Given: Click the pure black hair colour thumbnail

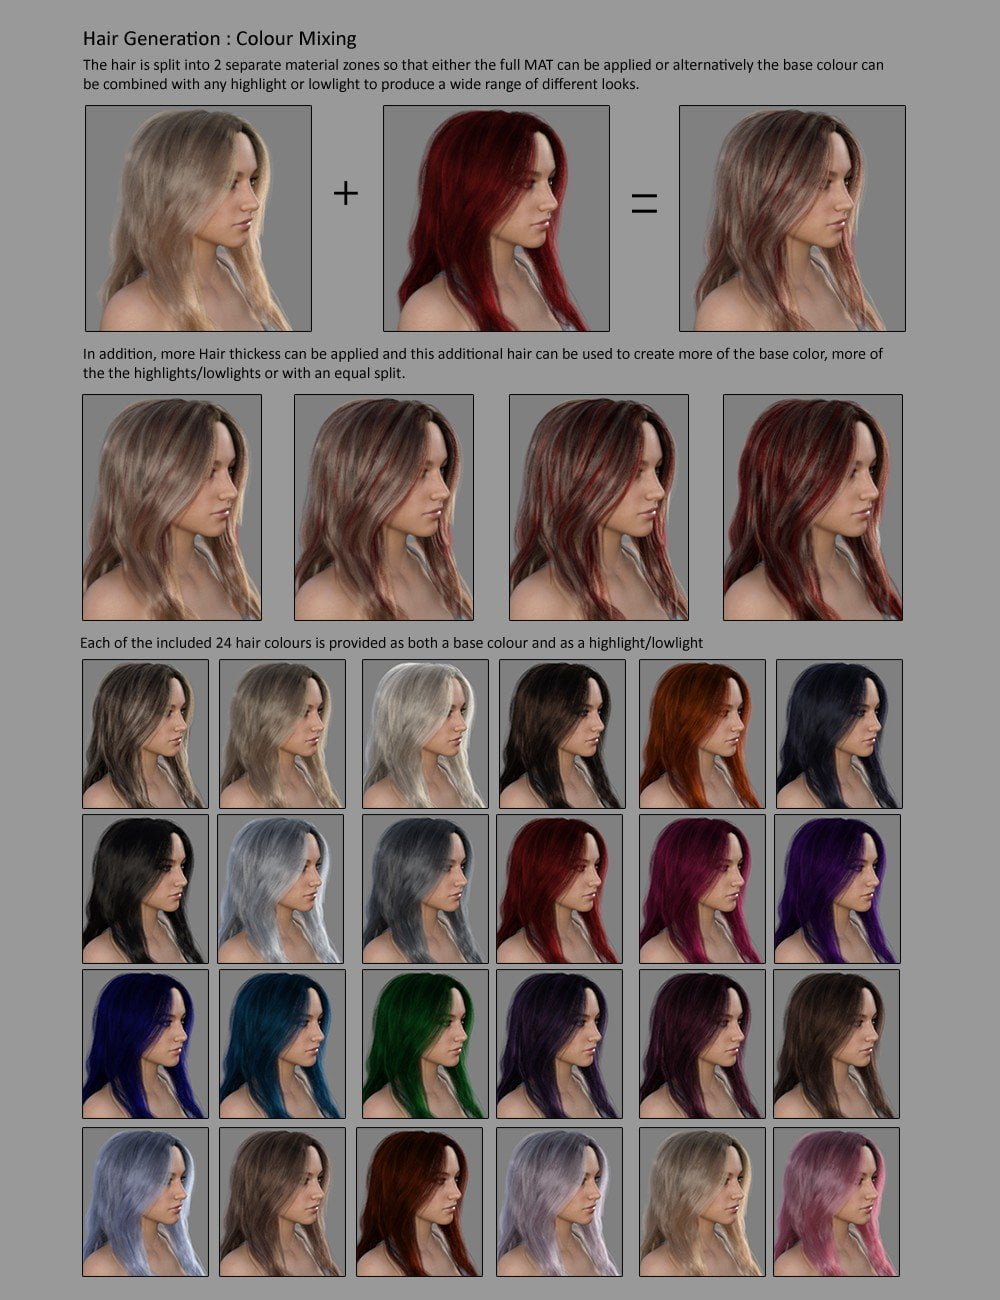Looking at the screenshot, I should click(x=145, y=888).
